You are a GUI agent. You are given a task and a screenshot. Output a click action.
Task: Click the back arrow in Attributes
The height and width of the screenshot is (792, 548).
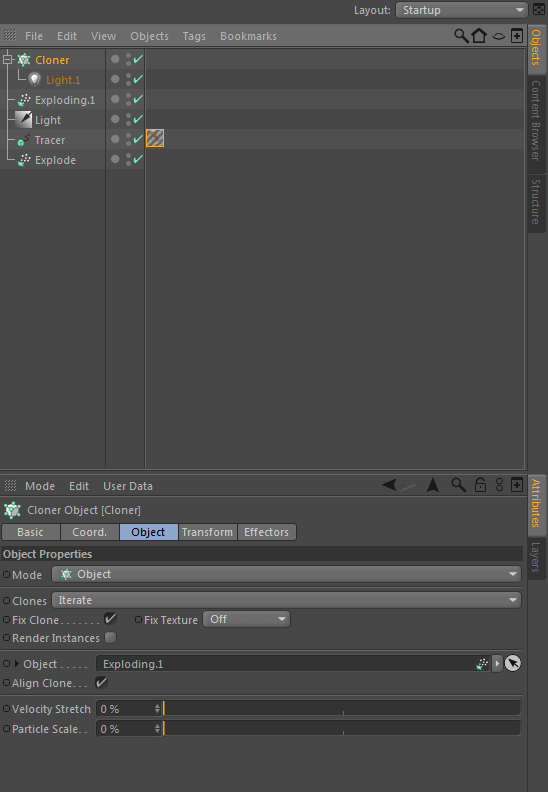click(x=389, y=485)
